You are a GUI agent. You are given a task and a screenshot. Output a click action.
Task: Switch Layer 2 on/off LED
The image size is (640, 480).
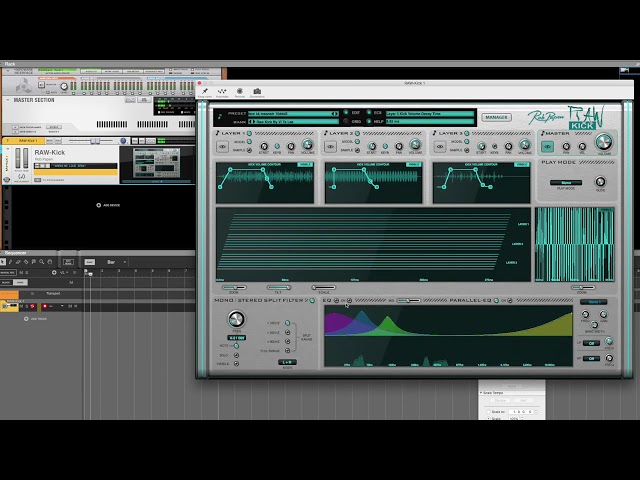pos(358,133)
